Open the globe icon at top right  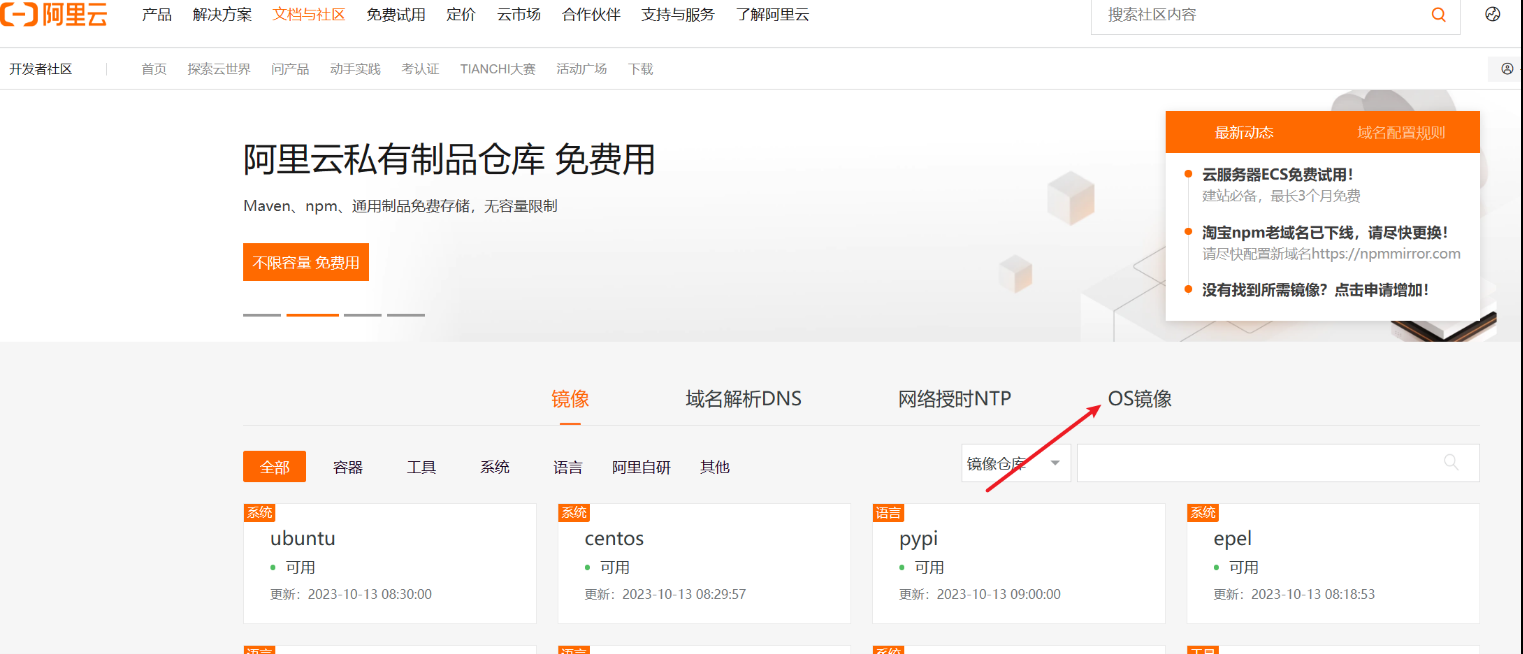click(1493, 14)
